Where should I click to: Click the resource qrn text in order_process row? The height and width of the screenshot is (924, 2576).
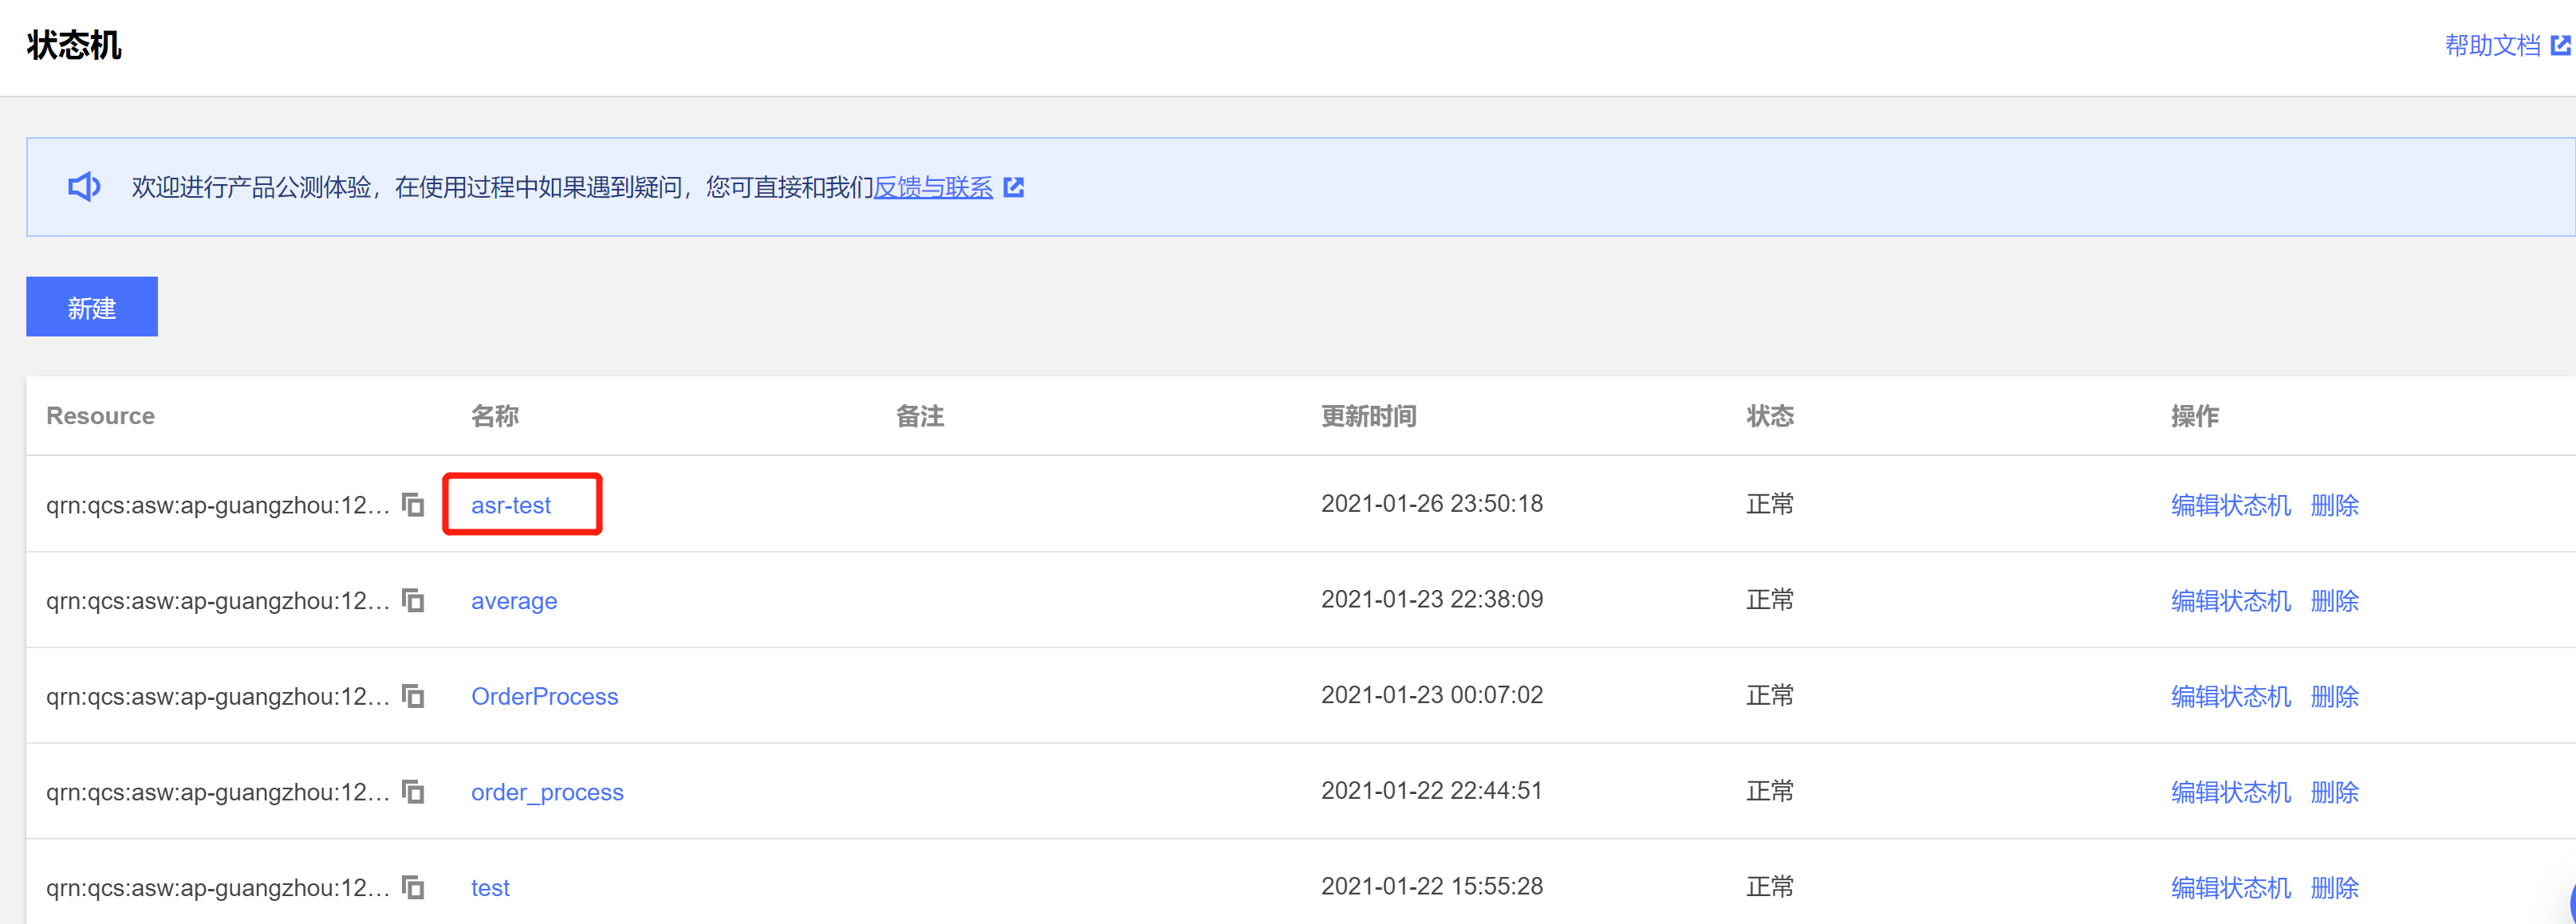(x=218, y=792)
